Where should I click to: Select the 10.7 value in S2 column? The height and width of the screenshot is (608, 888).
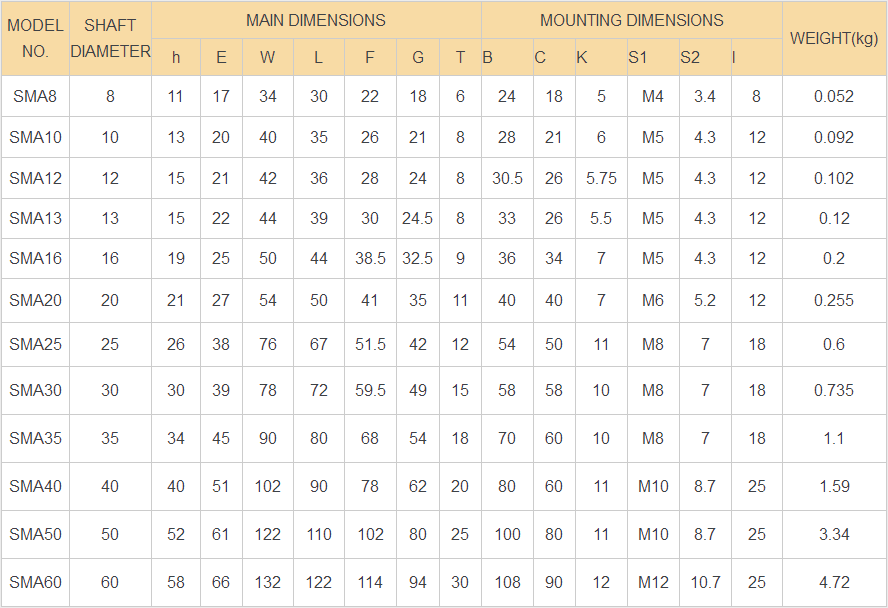705,583
